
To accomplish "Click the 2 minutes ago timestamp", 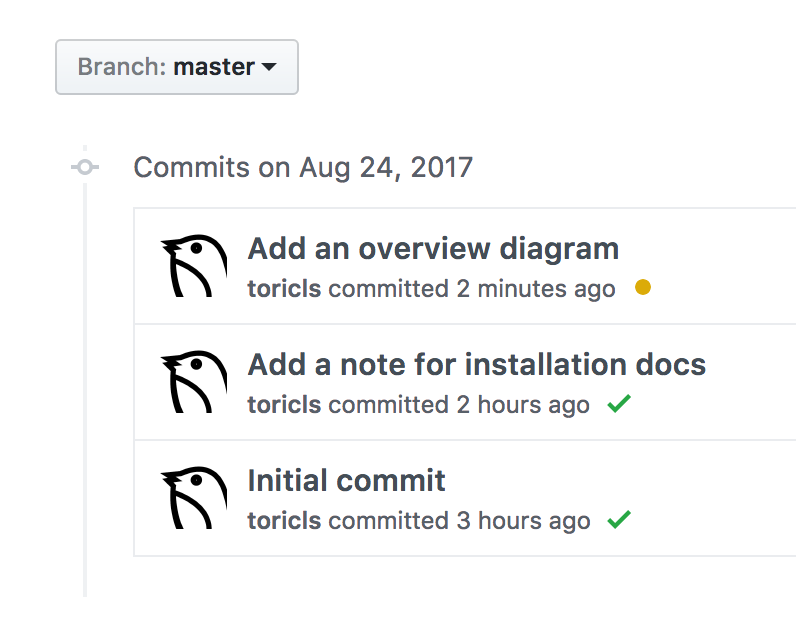I will tap(535, 290).
